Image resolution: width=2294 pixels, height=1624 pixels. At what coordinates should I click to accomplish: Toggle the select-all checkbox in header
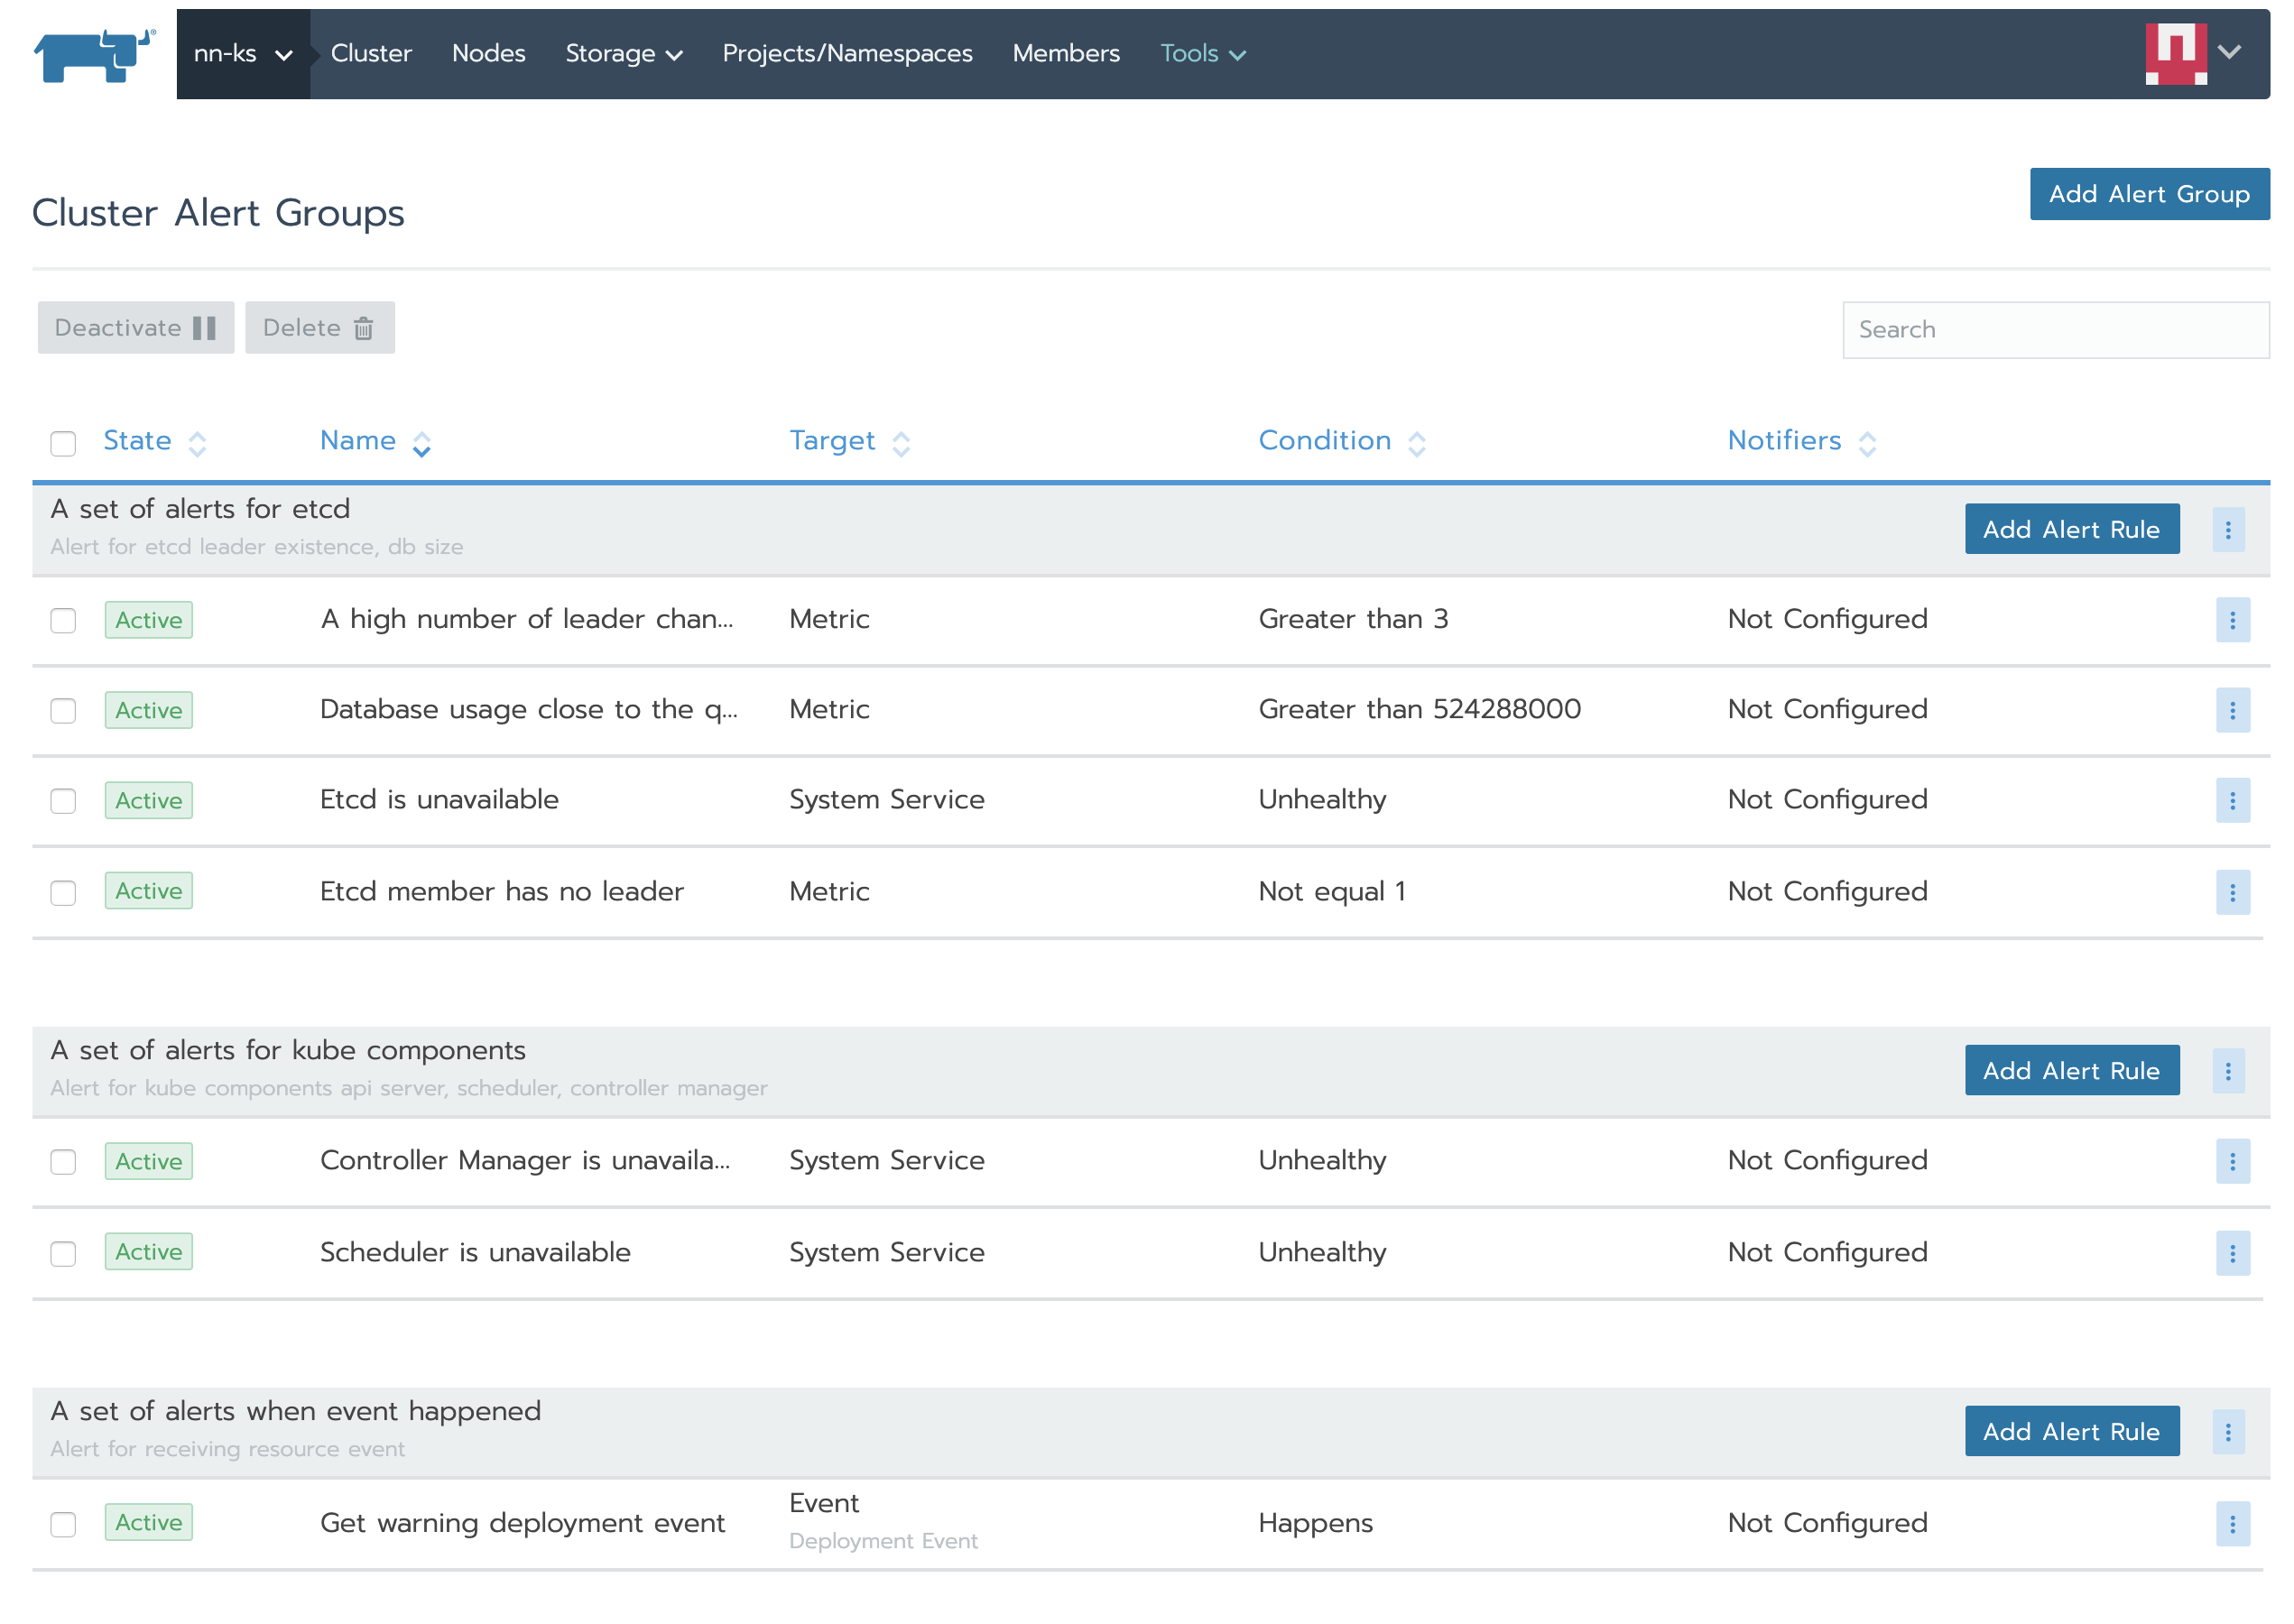(x=63, y=443)
